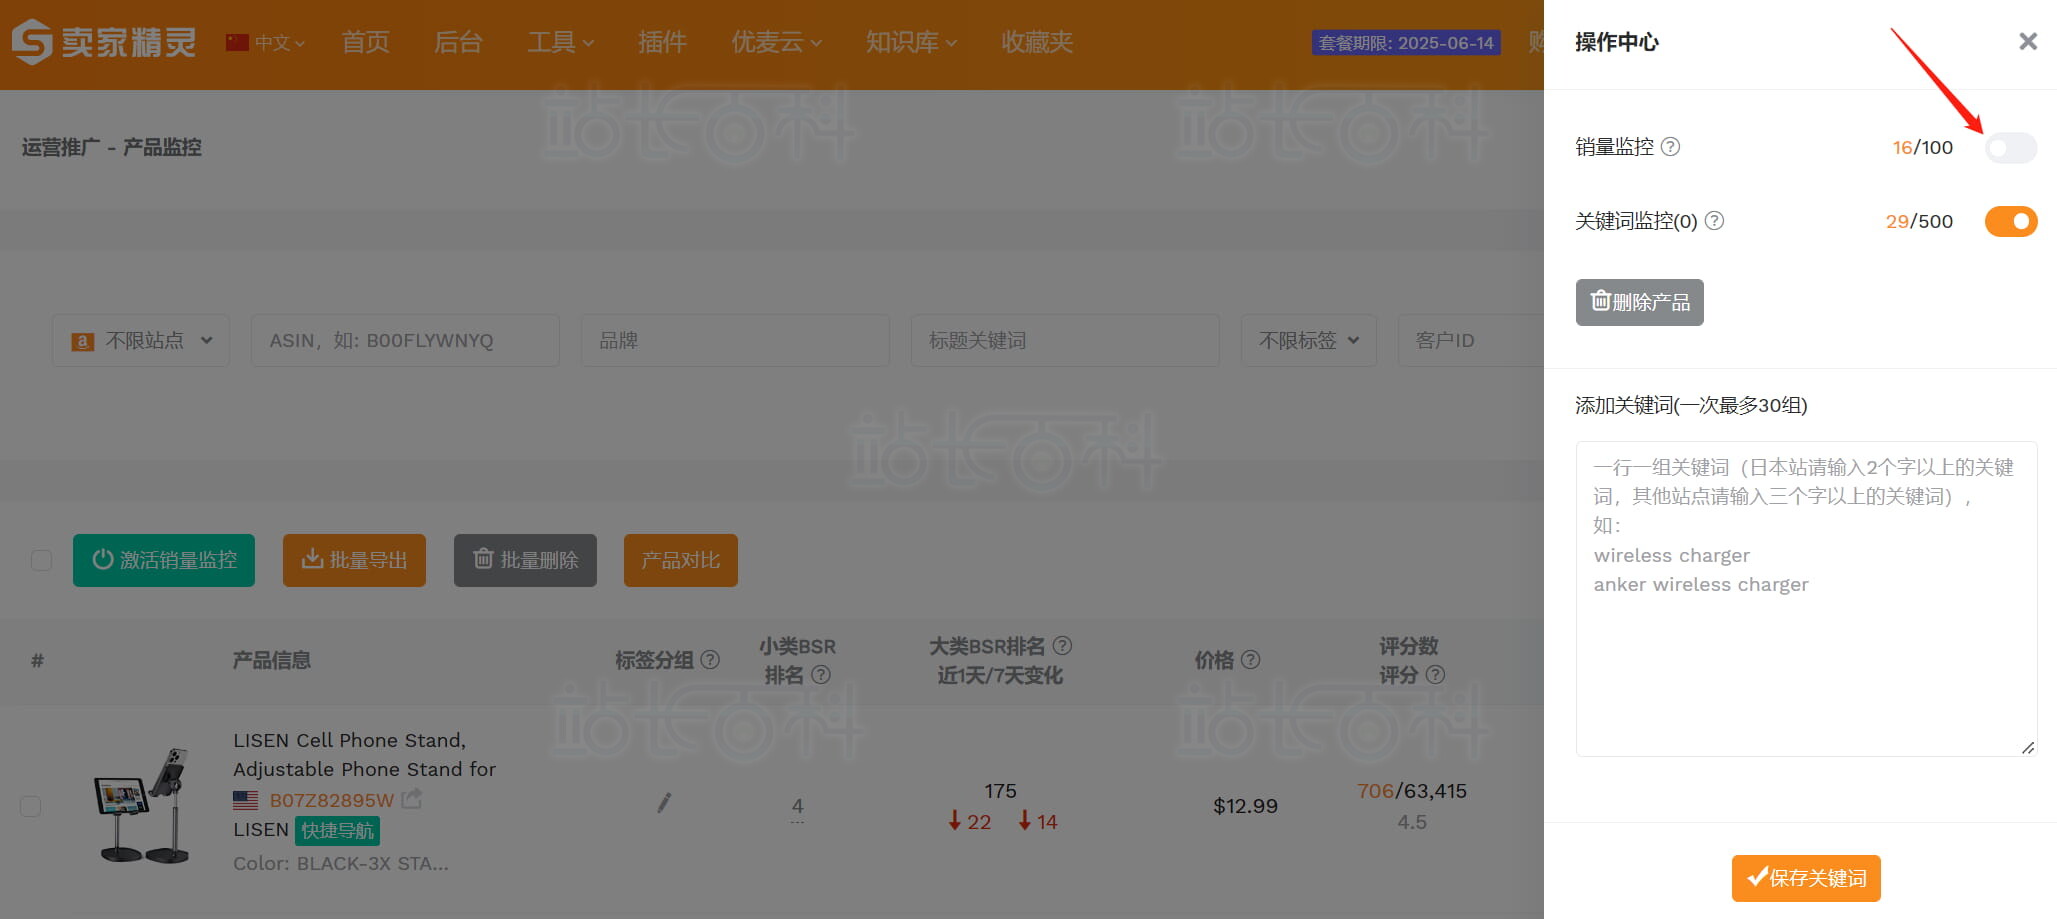This screenshot has width=2057, height=919.
Task: Enable the 销量监控 toggle switch
Action: click(2010, 148)
